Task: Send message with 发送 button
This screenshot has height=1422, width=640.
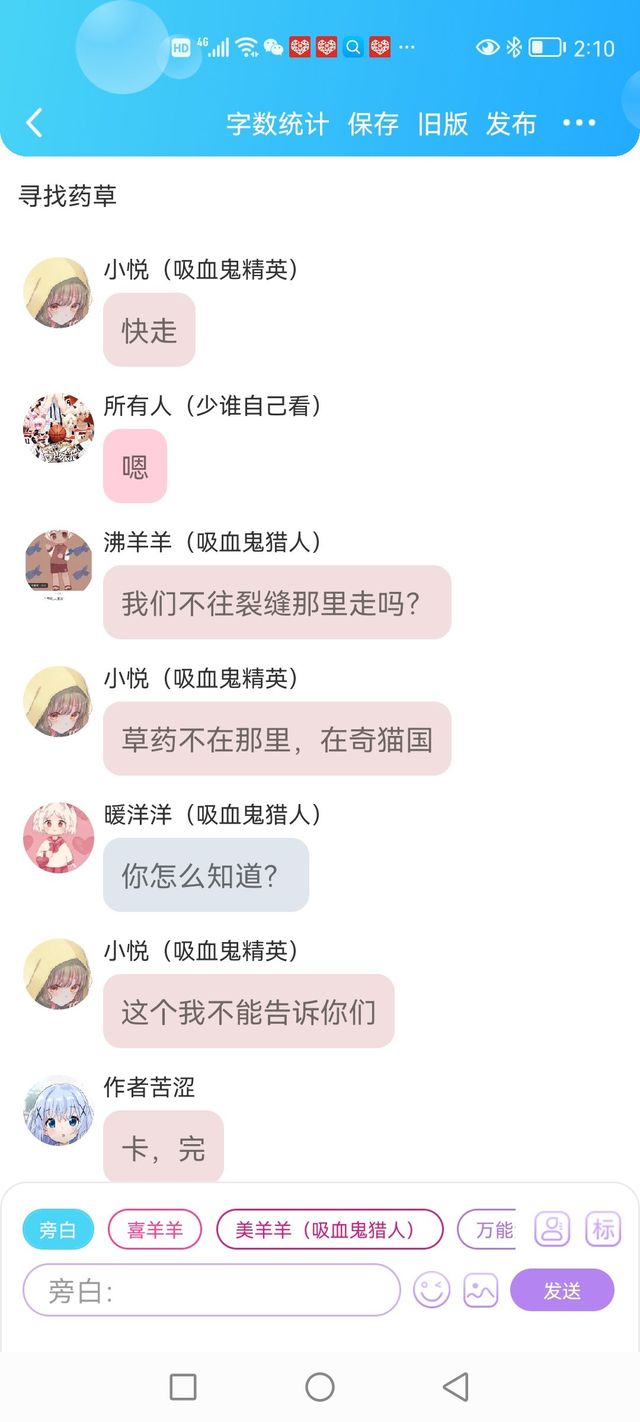Action: pyautogui.click(x=562, y=1290)
